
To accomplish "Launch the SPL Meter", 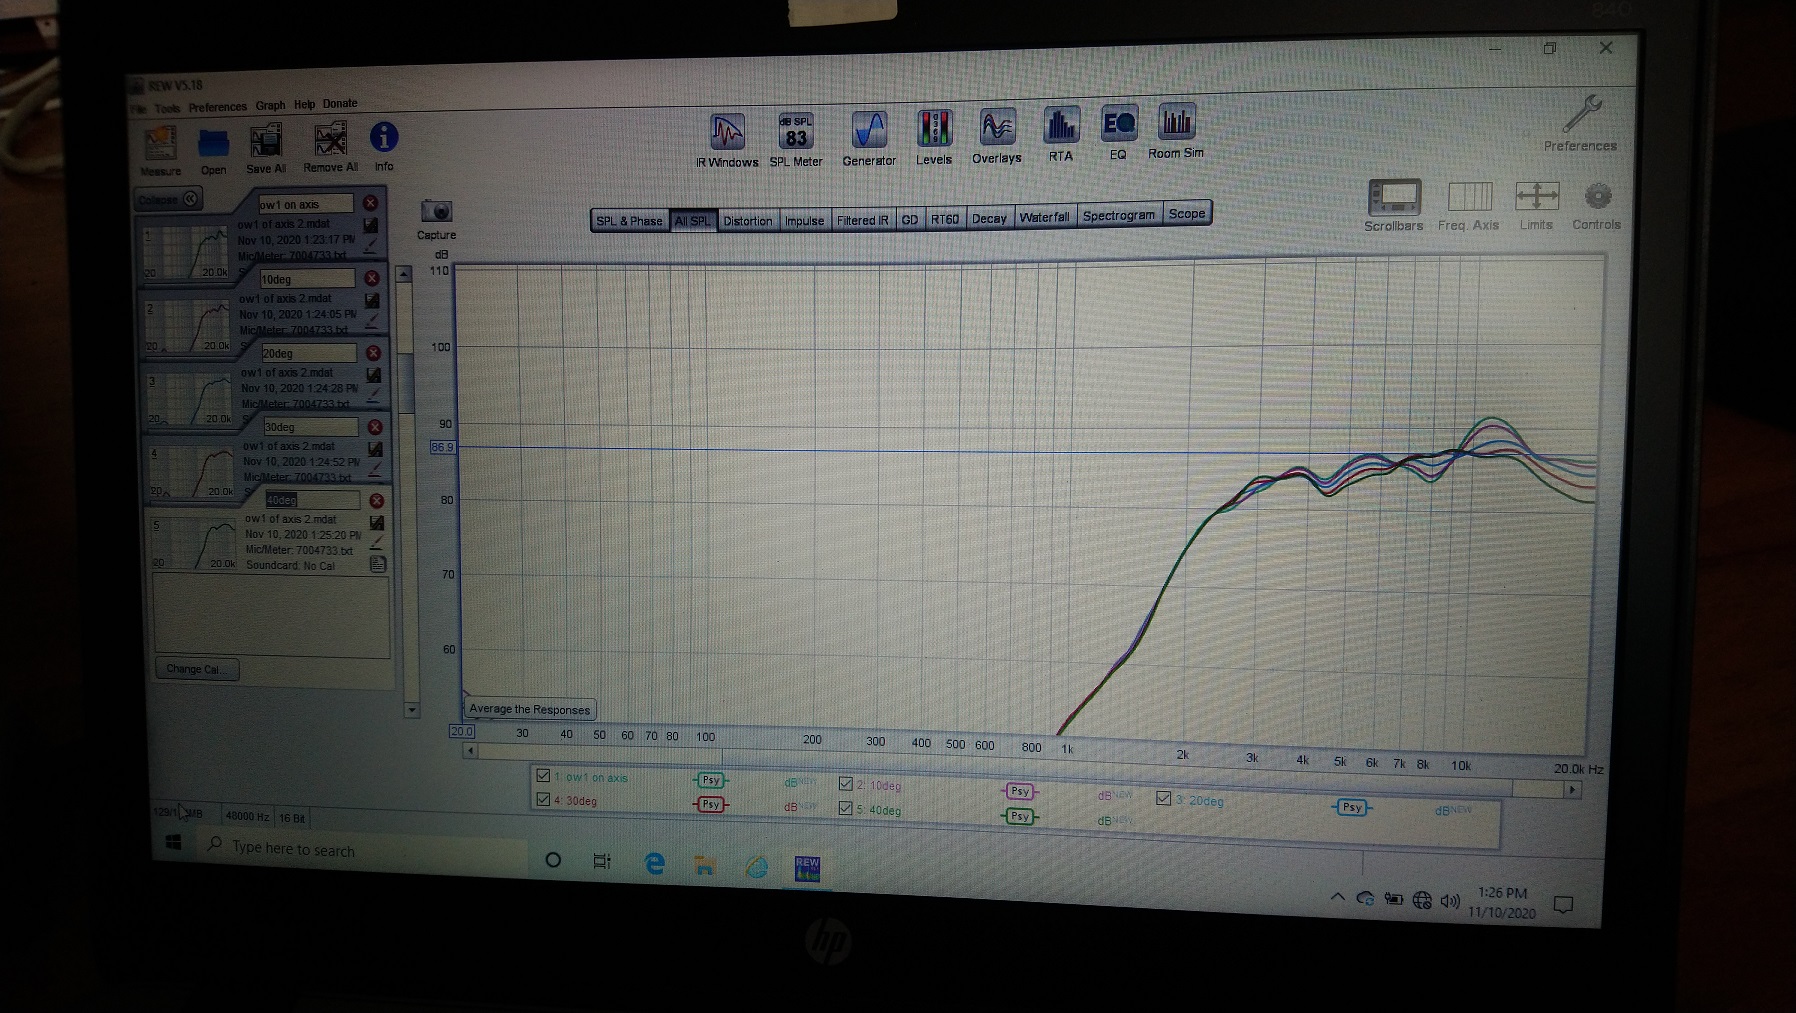I will pos(796,131).
